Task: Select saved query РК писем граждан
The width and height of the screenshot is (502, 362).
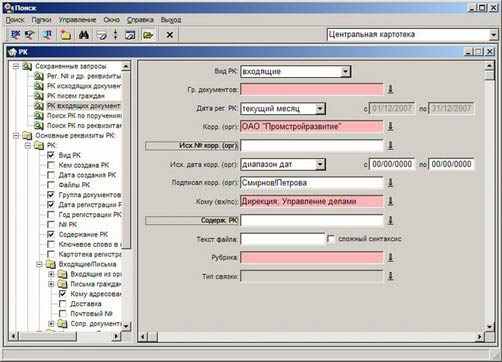Action: (x=75, y=96)
